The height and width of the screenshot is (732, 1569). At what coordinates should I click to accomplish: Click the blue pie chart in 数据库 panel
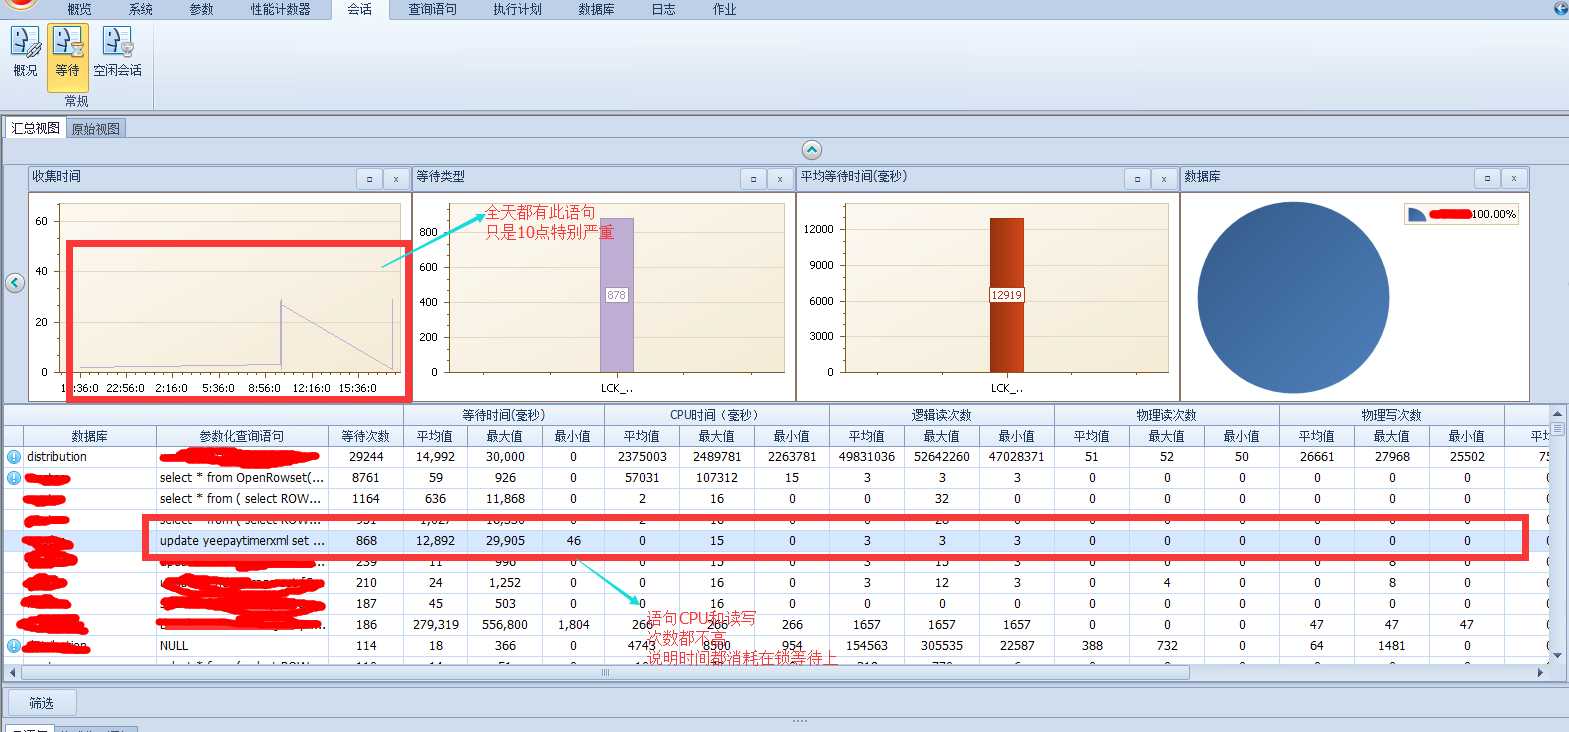(x=1293, y=297)
